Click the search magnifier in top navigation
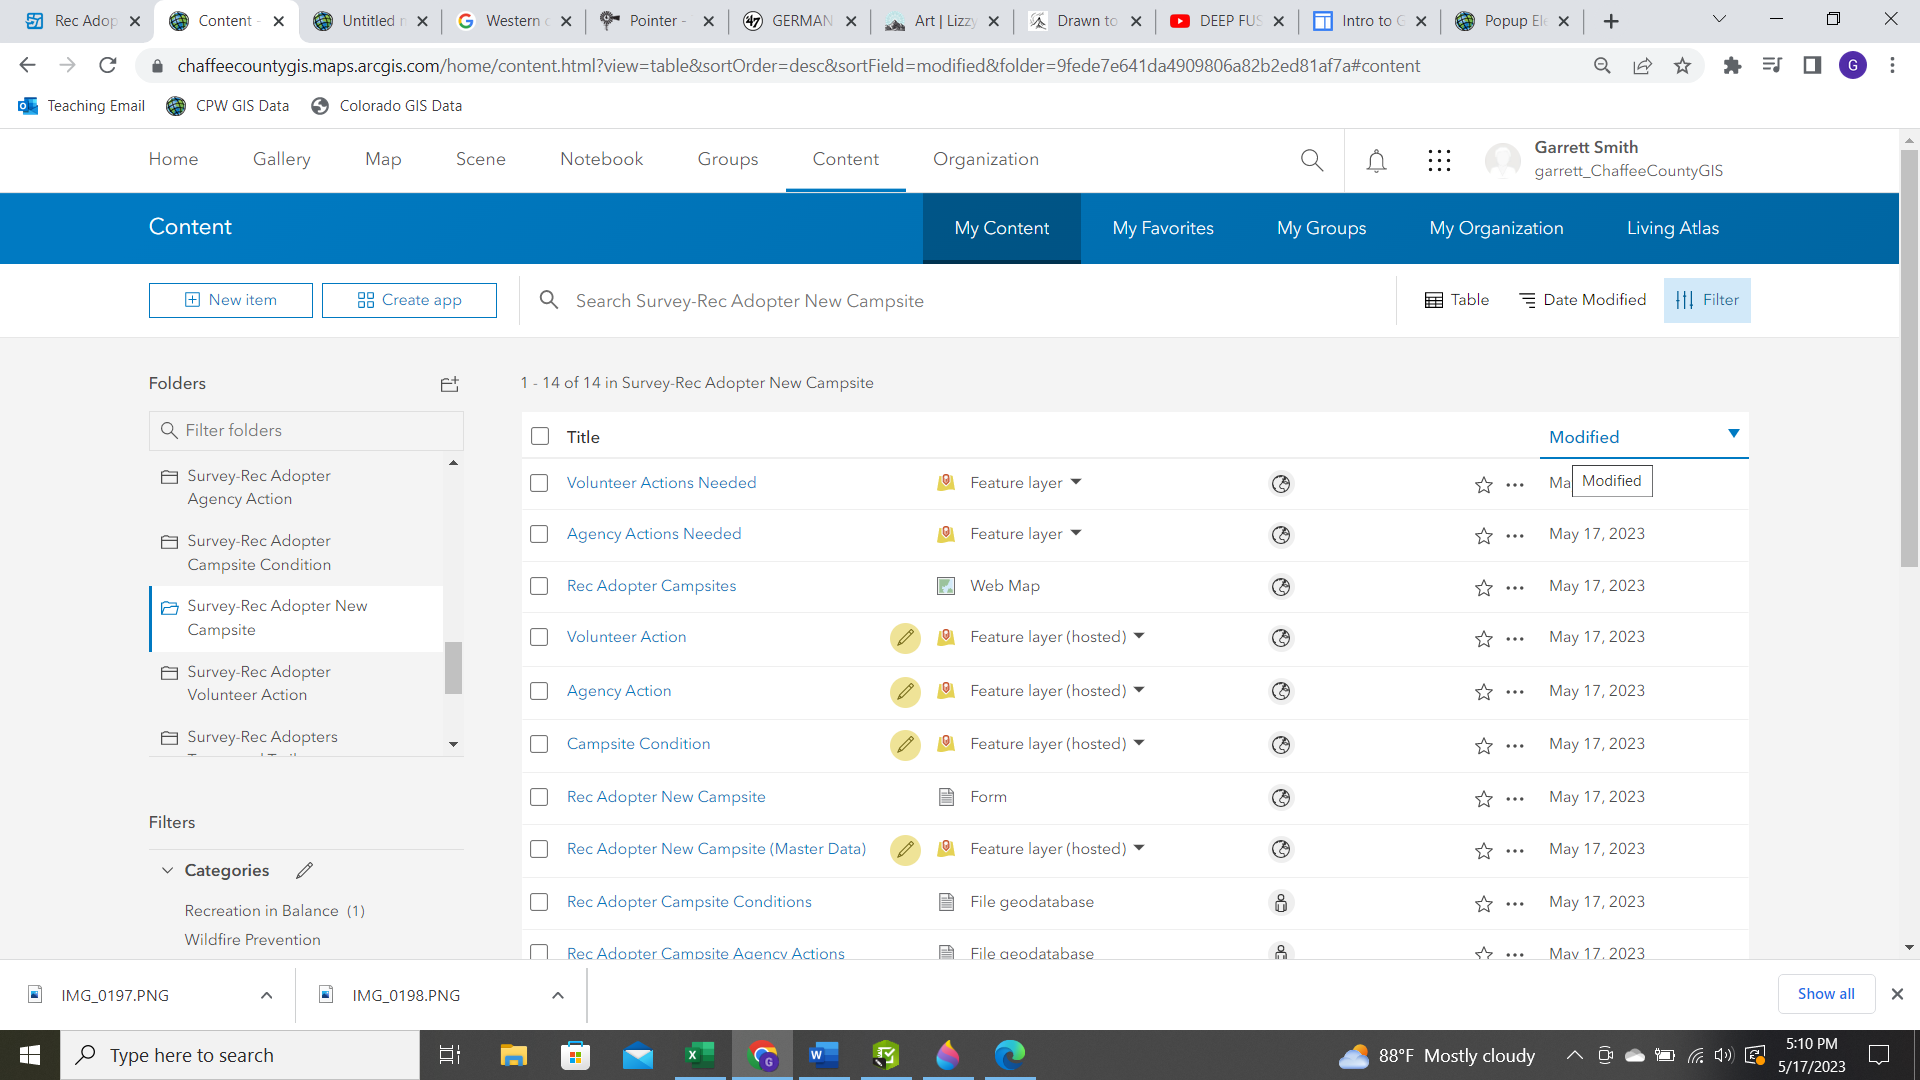Screen dimensions: 1920x1080 (1312, 160)
